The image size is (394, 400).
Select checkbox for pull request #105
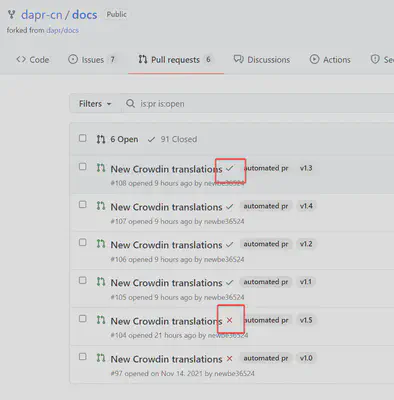(83, 280)
